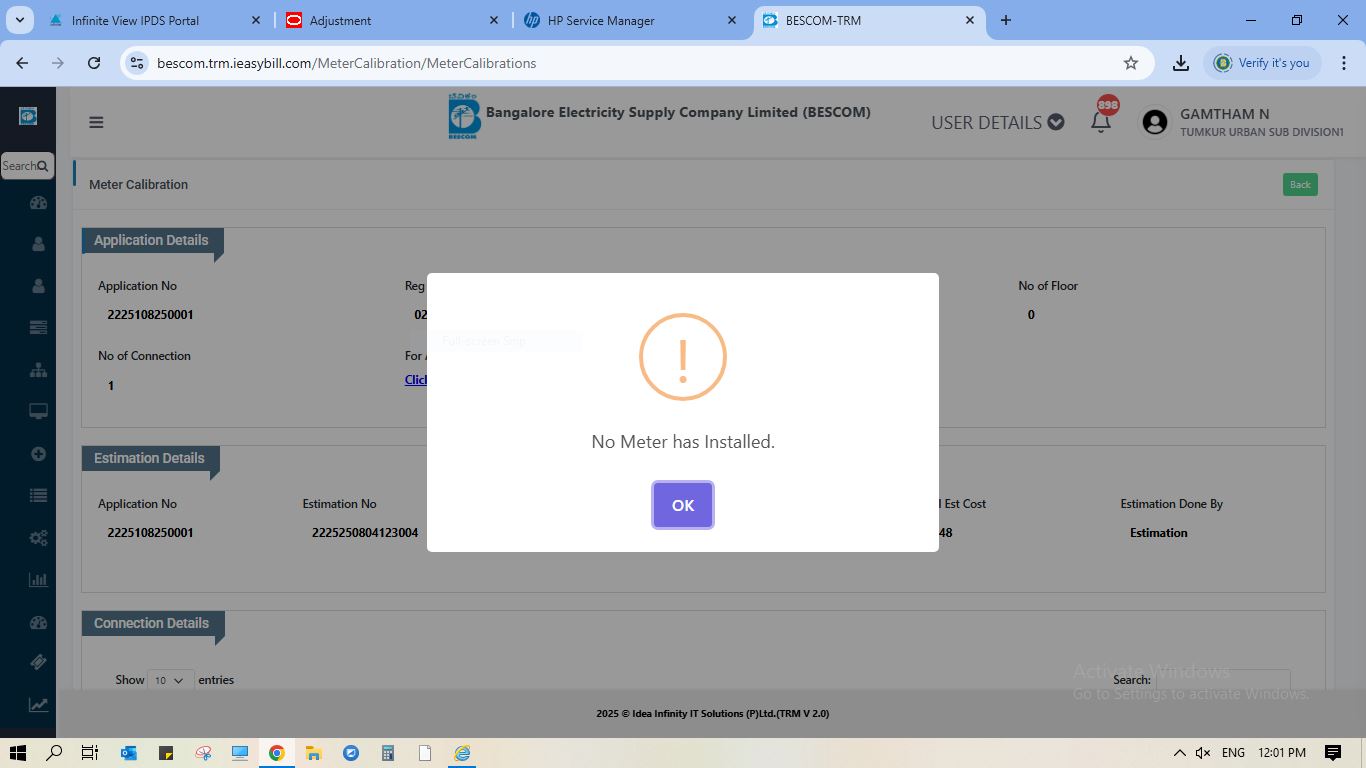The height and width of the screenshot is (768, 1366).
Task: Switch to Infinite View IPDS Portal tab
Action: point(135,20)
